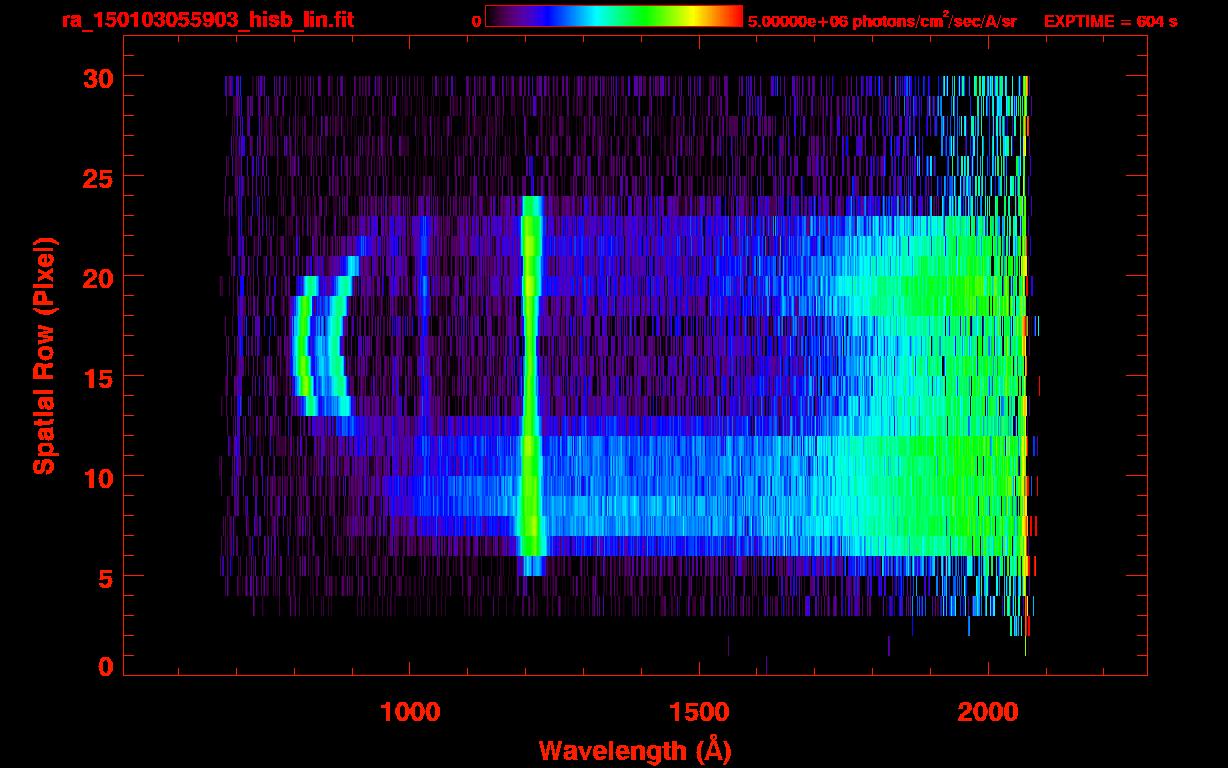Screen dimensions: 1228x768
Task: Click the left curved arc feature near 800 Å
Action: [305, 345]
